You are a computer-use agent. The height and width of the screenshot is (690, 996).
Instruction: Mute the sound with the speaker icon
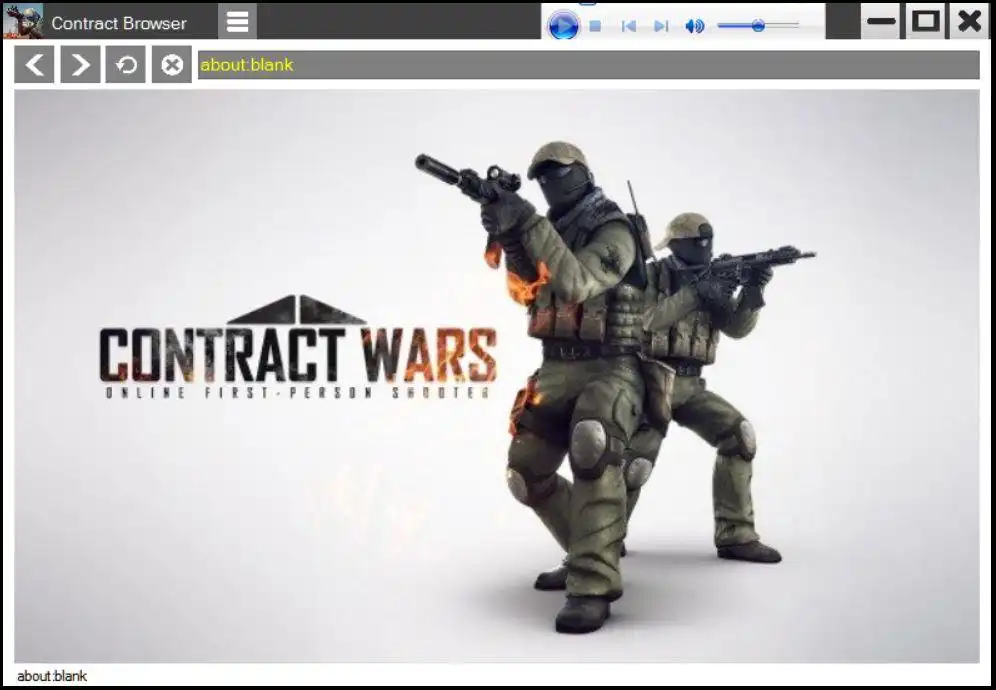pos(695,26)
